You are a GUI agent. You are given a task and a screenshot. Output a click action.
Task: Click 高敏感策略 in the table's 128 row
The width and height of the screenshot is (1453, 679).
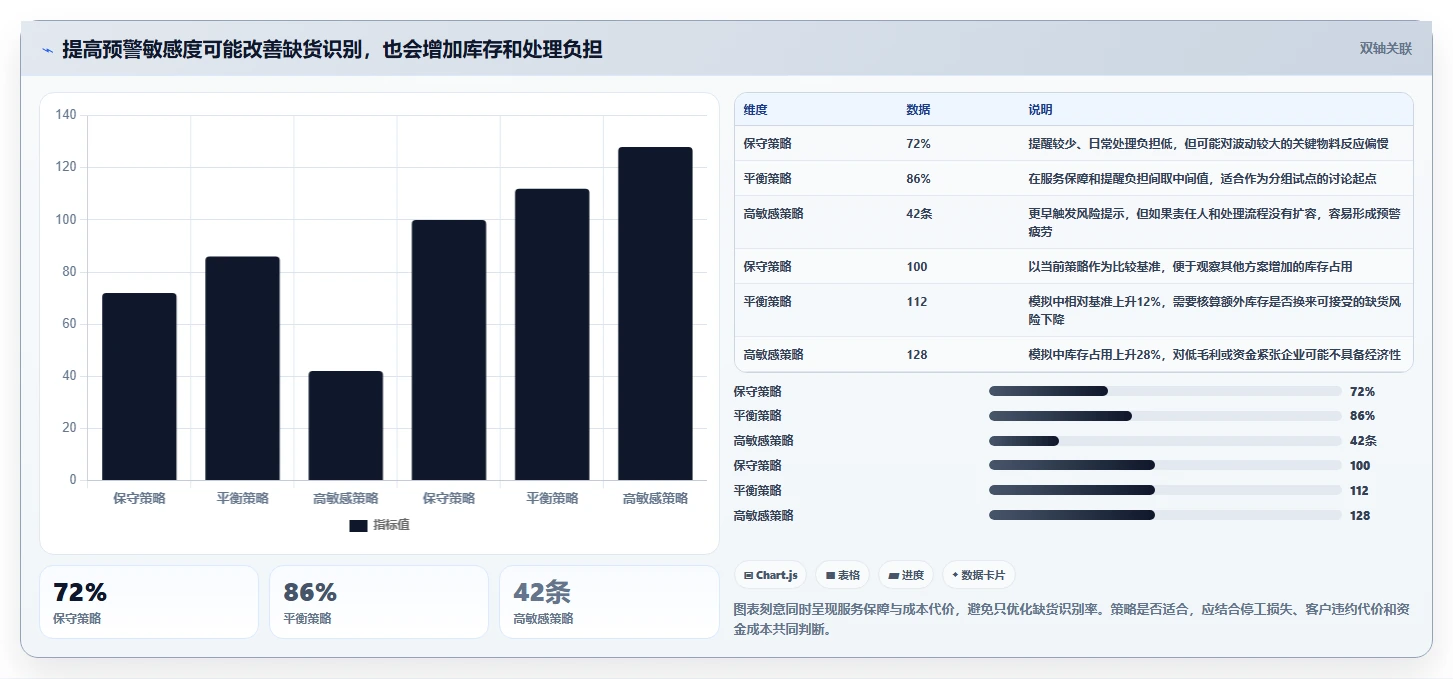point(774,355)
